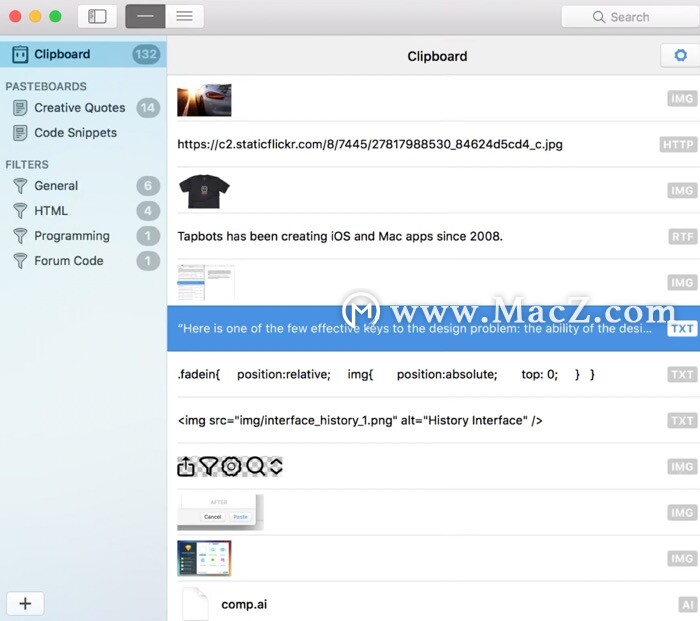The width and height of the screenshot is (700, 621).
Task: Click the Forum Code funnel icon
Action: pyautogui.click(x=20, y=261)
